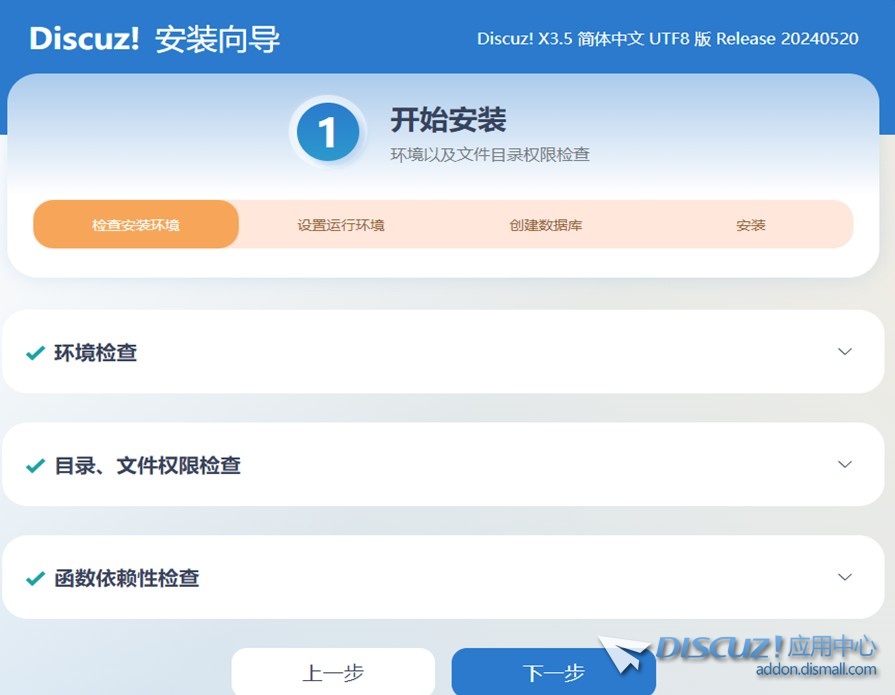Screen dimensions: 895x695
Task: Click the Discuz! 安装向导 title
Action: pos(155,39)
